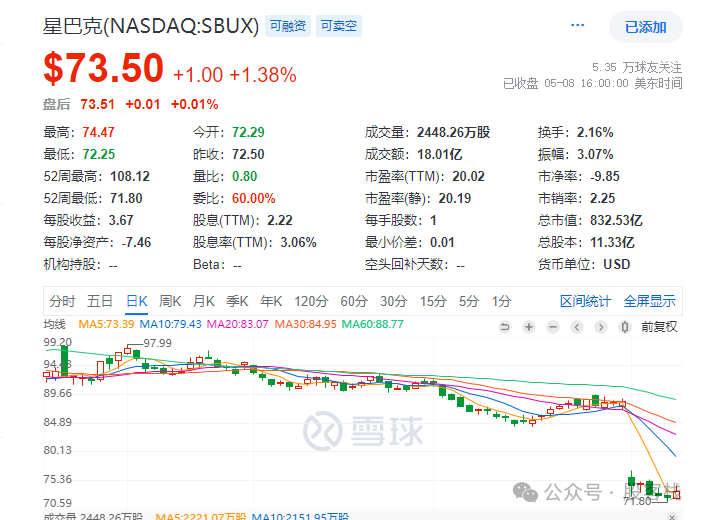Screen dimensions: 704x520
Task: Select the 月K chart tab
Action: [x=204, y=301]
